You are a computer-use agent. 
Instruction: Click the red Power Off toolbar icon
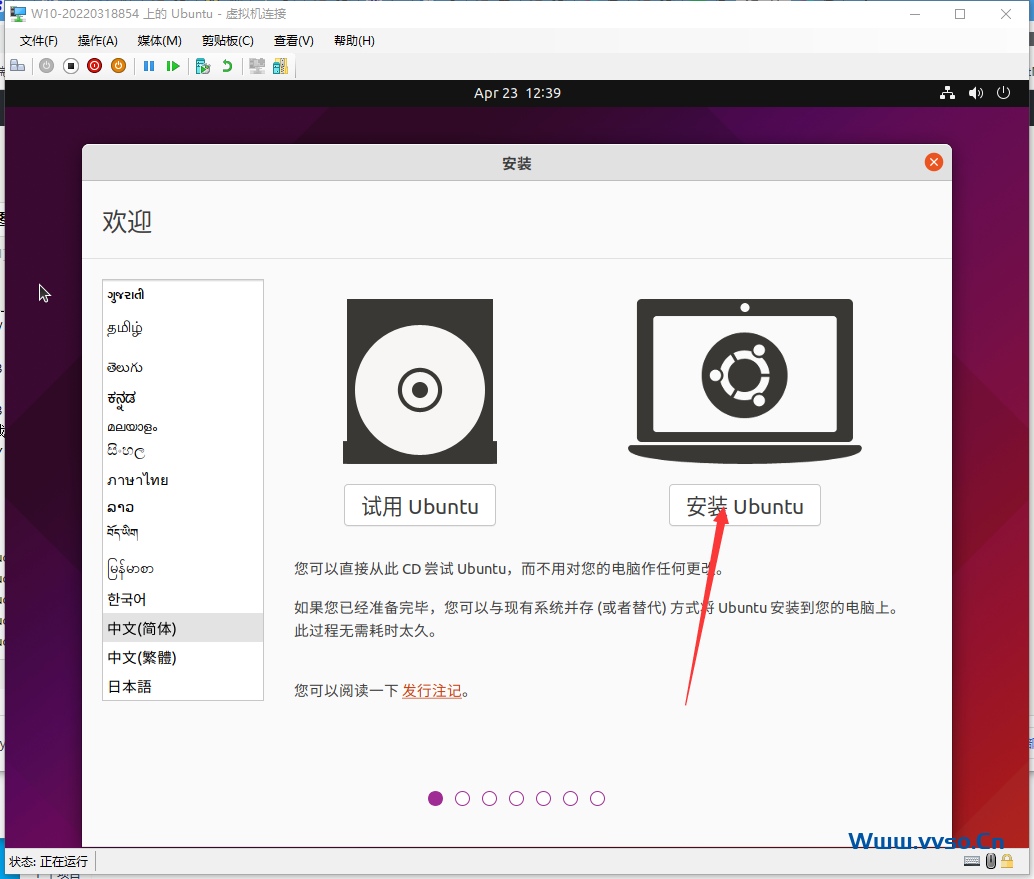click(94, 65)
